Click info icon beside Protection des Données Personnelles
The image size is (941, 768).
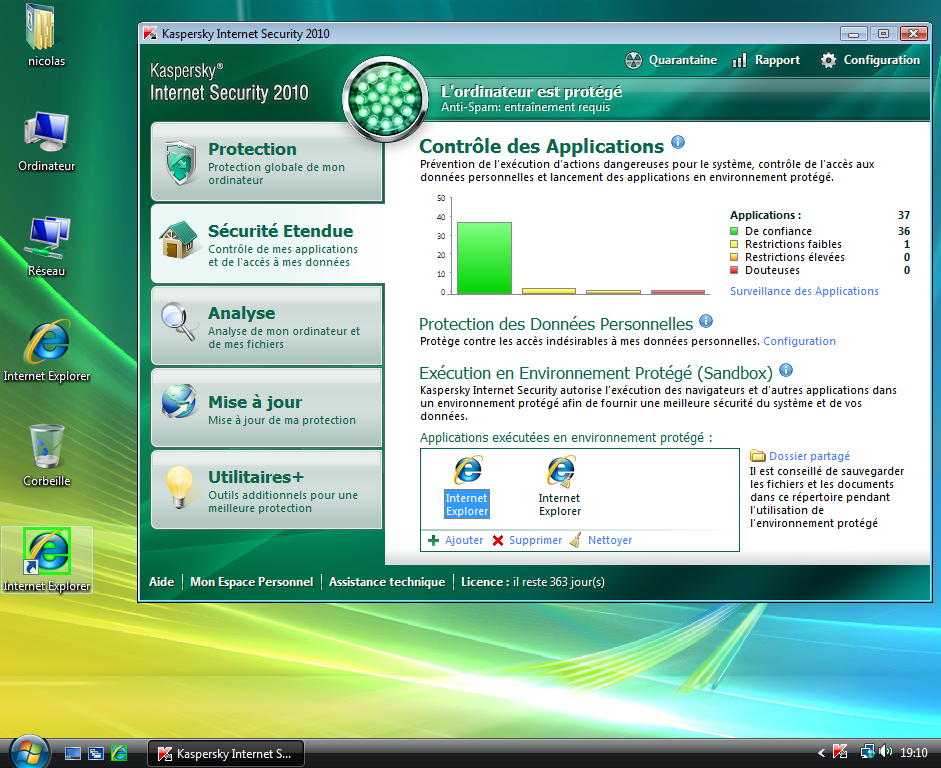(x=706, y=321)
